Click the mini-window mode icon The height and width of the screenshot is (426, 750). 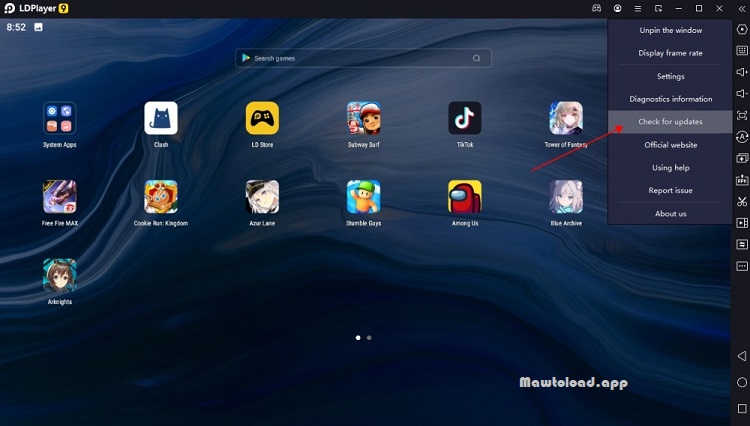(659, 9)
